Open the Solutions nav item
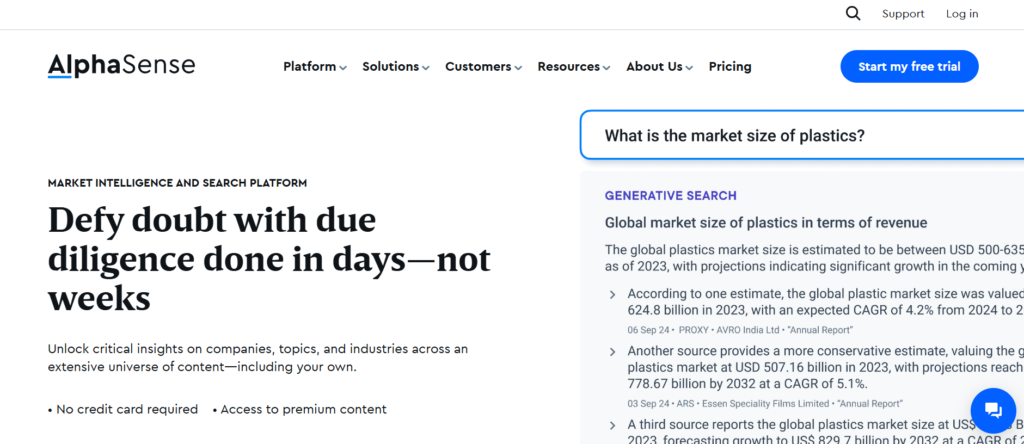1024x444 pixels. (391, 67)
